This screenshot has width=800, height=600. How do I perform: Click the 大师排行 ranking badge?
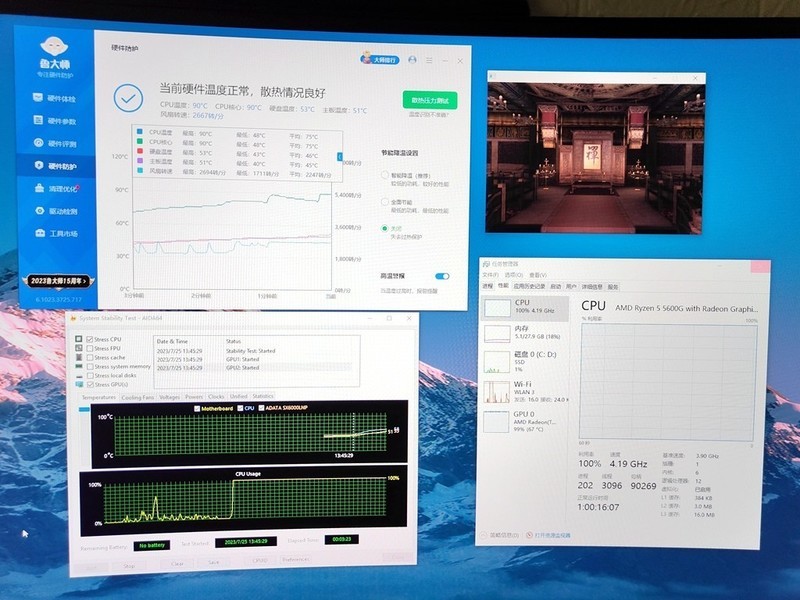(380, 59)
